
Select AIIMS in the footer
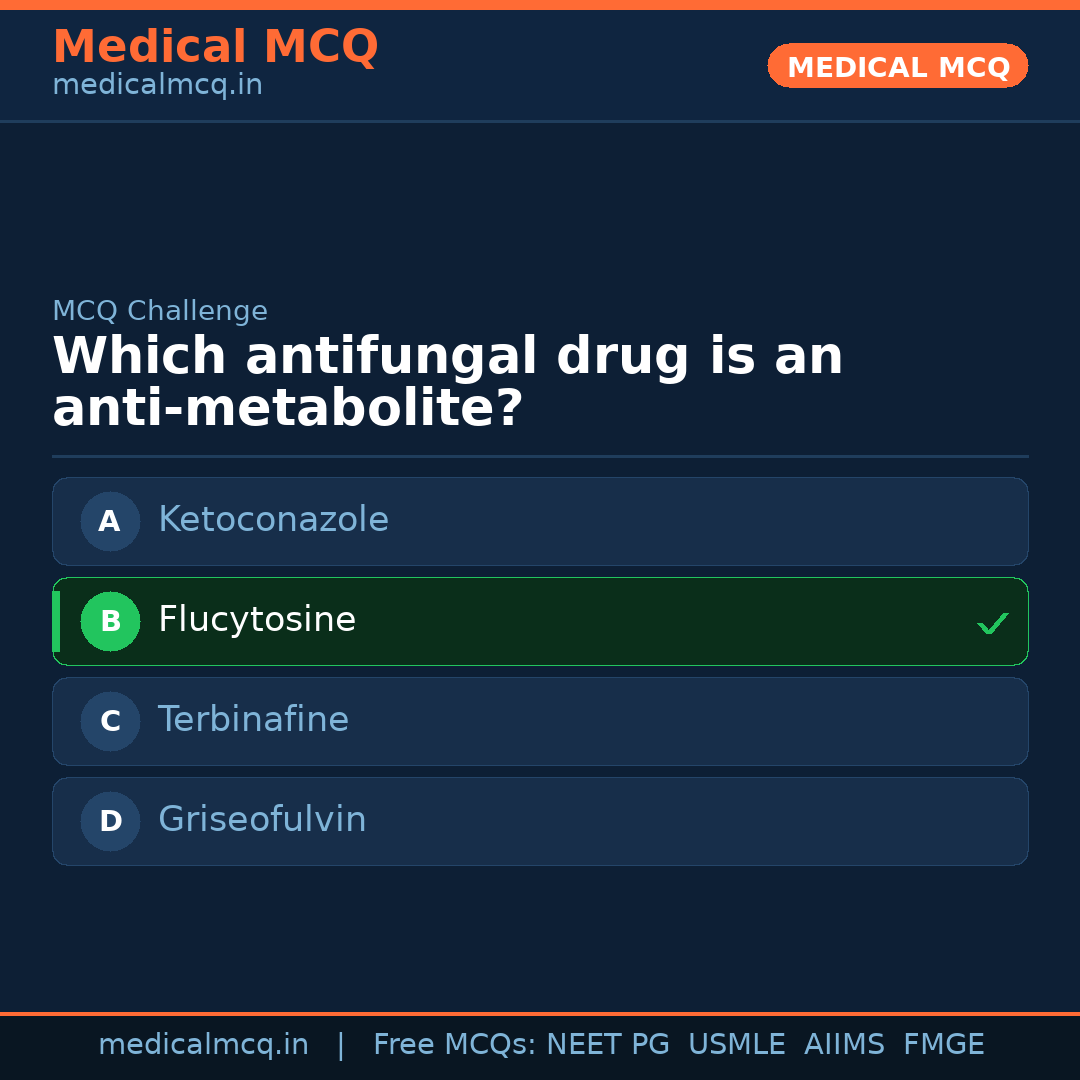pos(844,1045)
